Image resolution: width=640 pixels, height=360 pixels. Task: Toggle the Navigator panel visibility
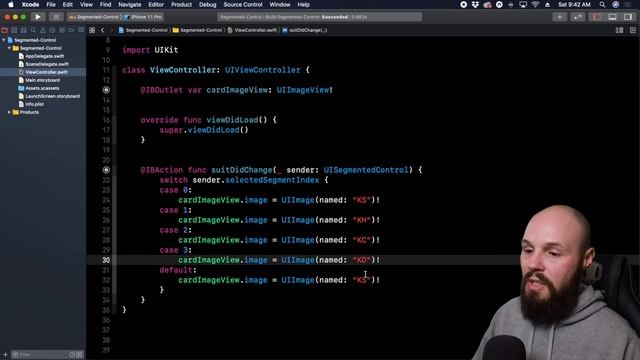[597, 17]
